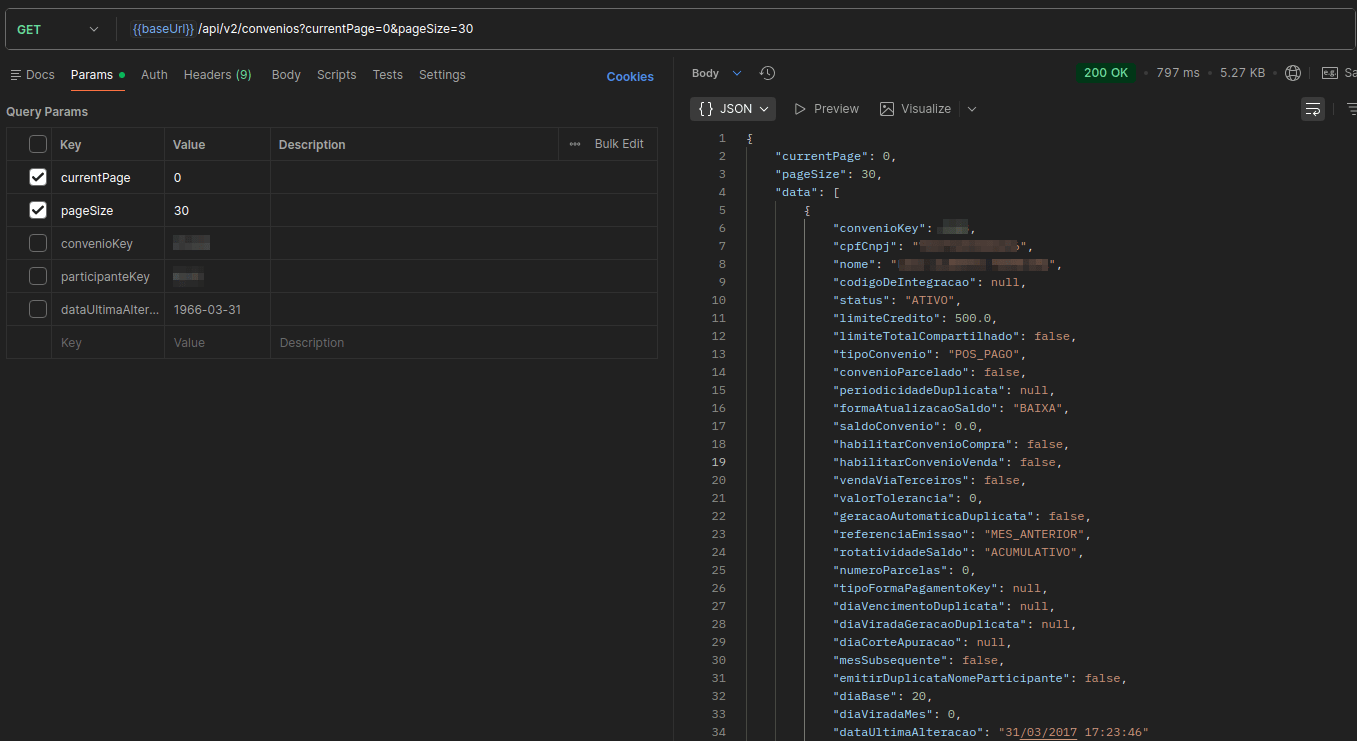The image size is (1357, 741).
Task: Open the Headers (9) tab
Action: pos(217,75)
